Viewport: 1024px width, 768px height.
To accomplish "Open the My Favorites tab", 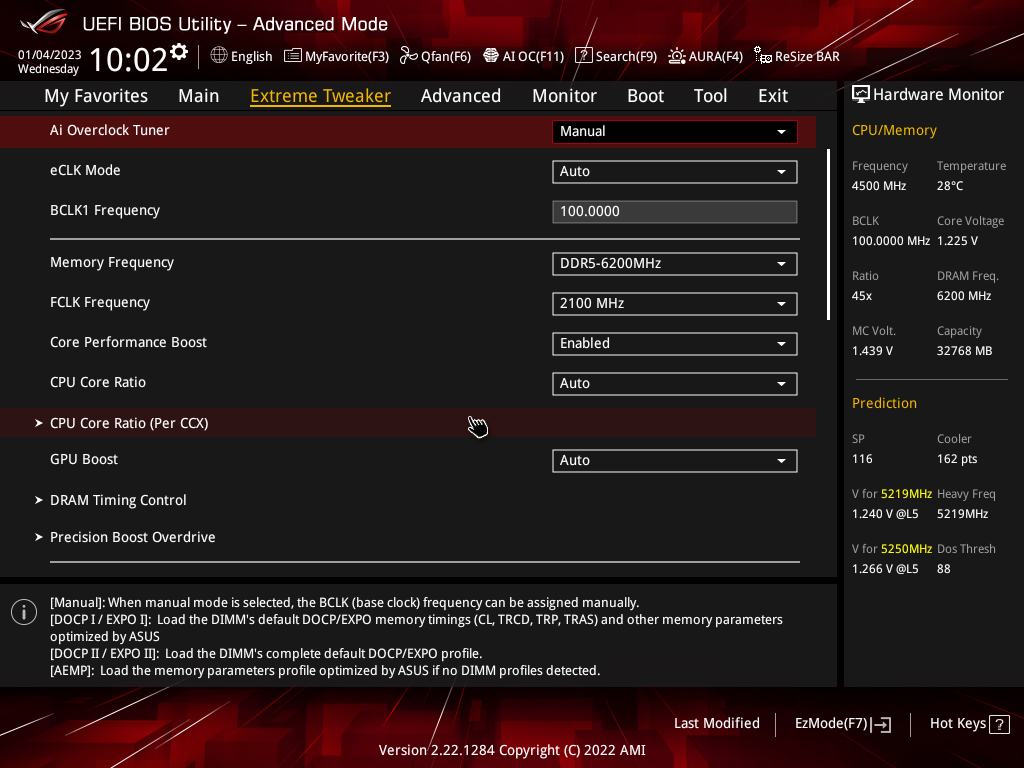I will click(96, 96).
